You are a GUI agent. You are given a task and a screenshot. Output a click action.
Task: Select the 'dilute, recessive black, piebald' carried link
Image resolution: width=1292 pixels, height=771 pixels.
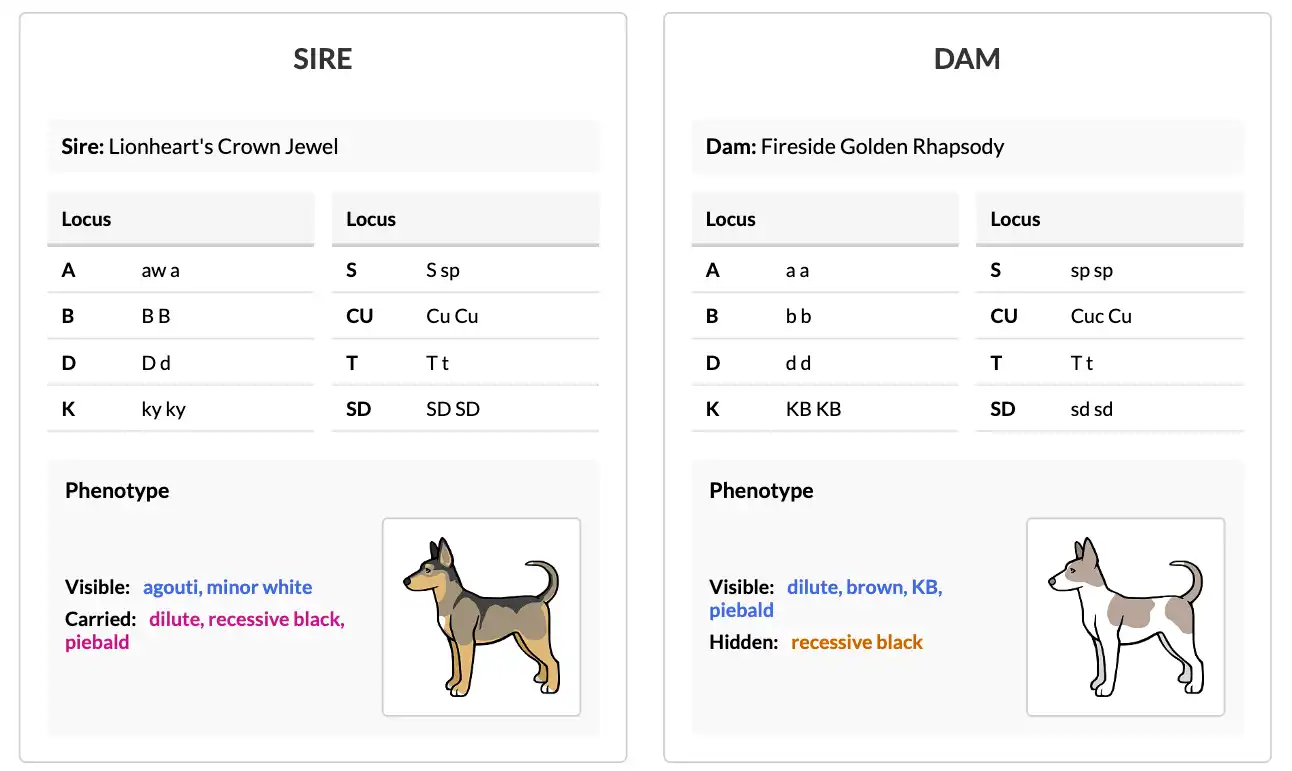tap(246, 619)
